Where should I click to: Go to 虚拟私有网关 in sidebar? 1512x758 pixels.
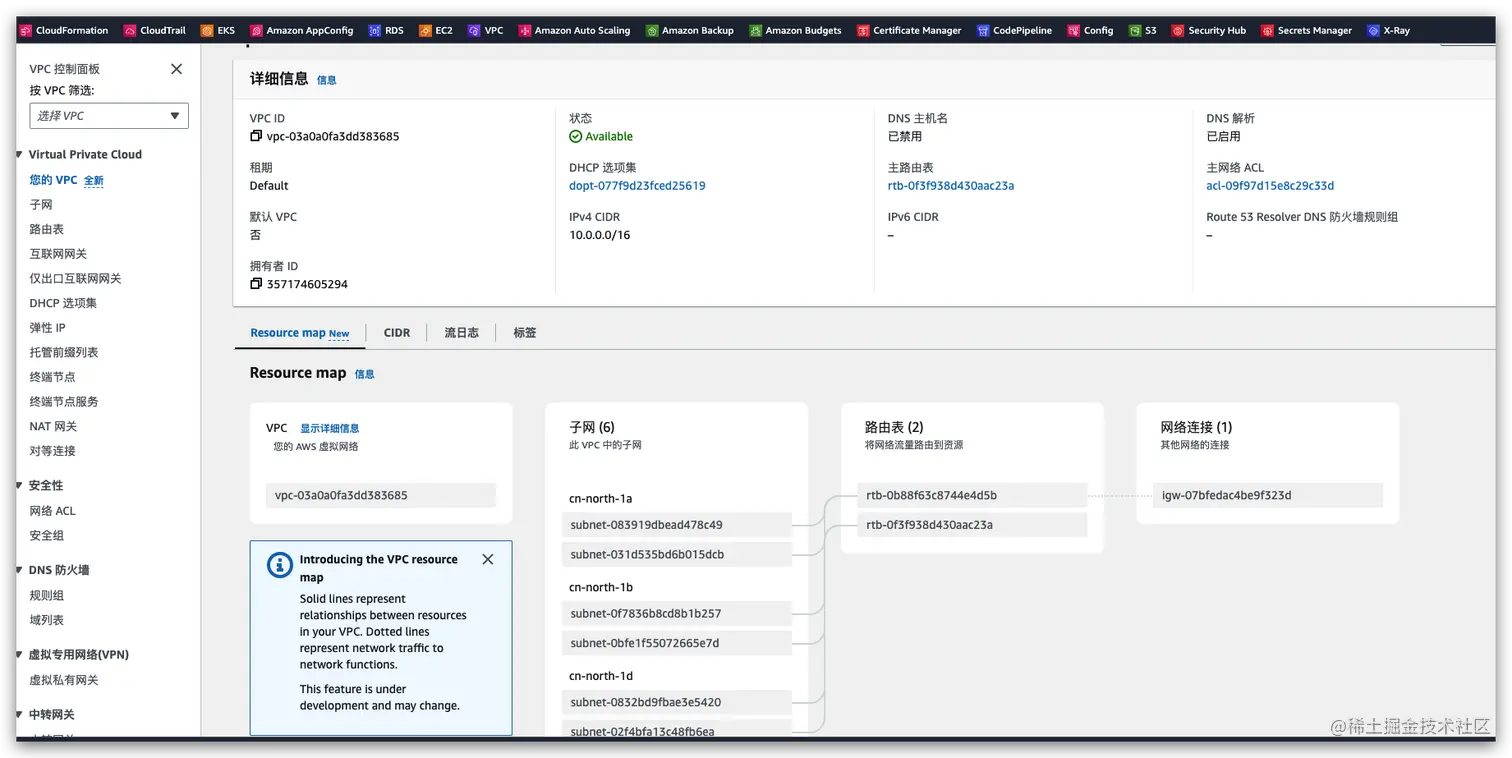(64, 680)
